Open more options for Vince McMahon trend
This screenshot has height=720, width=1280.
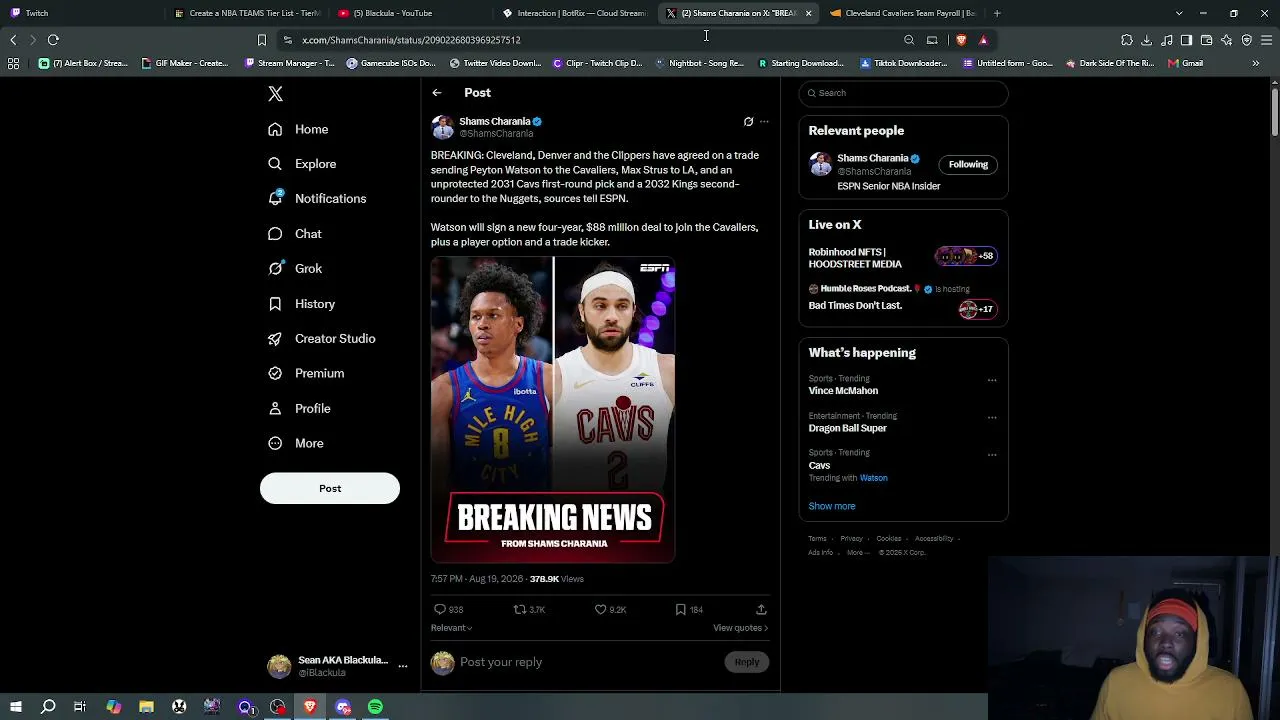pos(992,380)
